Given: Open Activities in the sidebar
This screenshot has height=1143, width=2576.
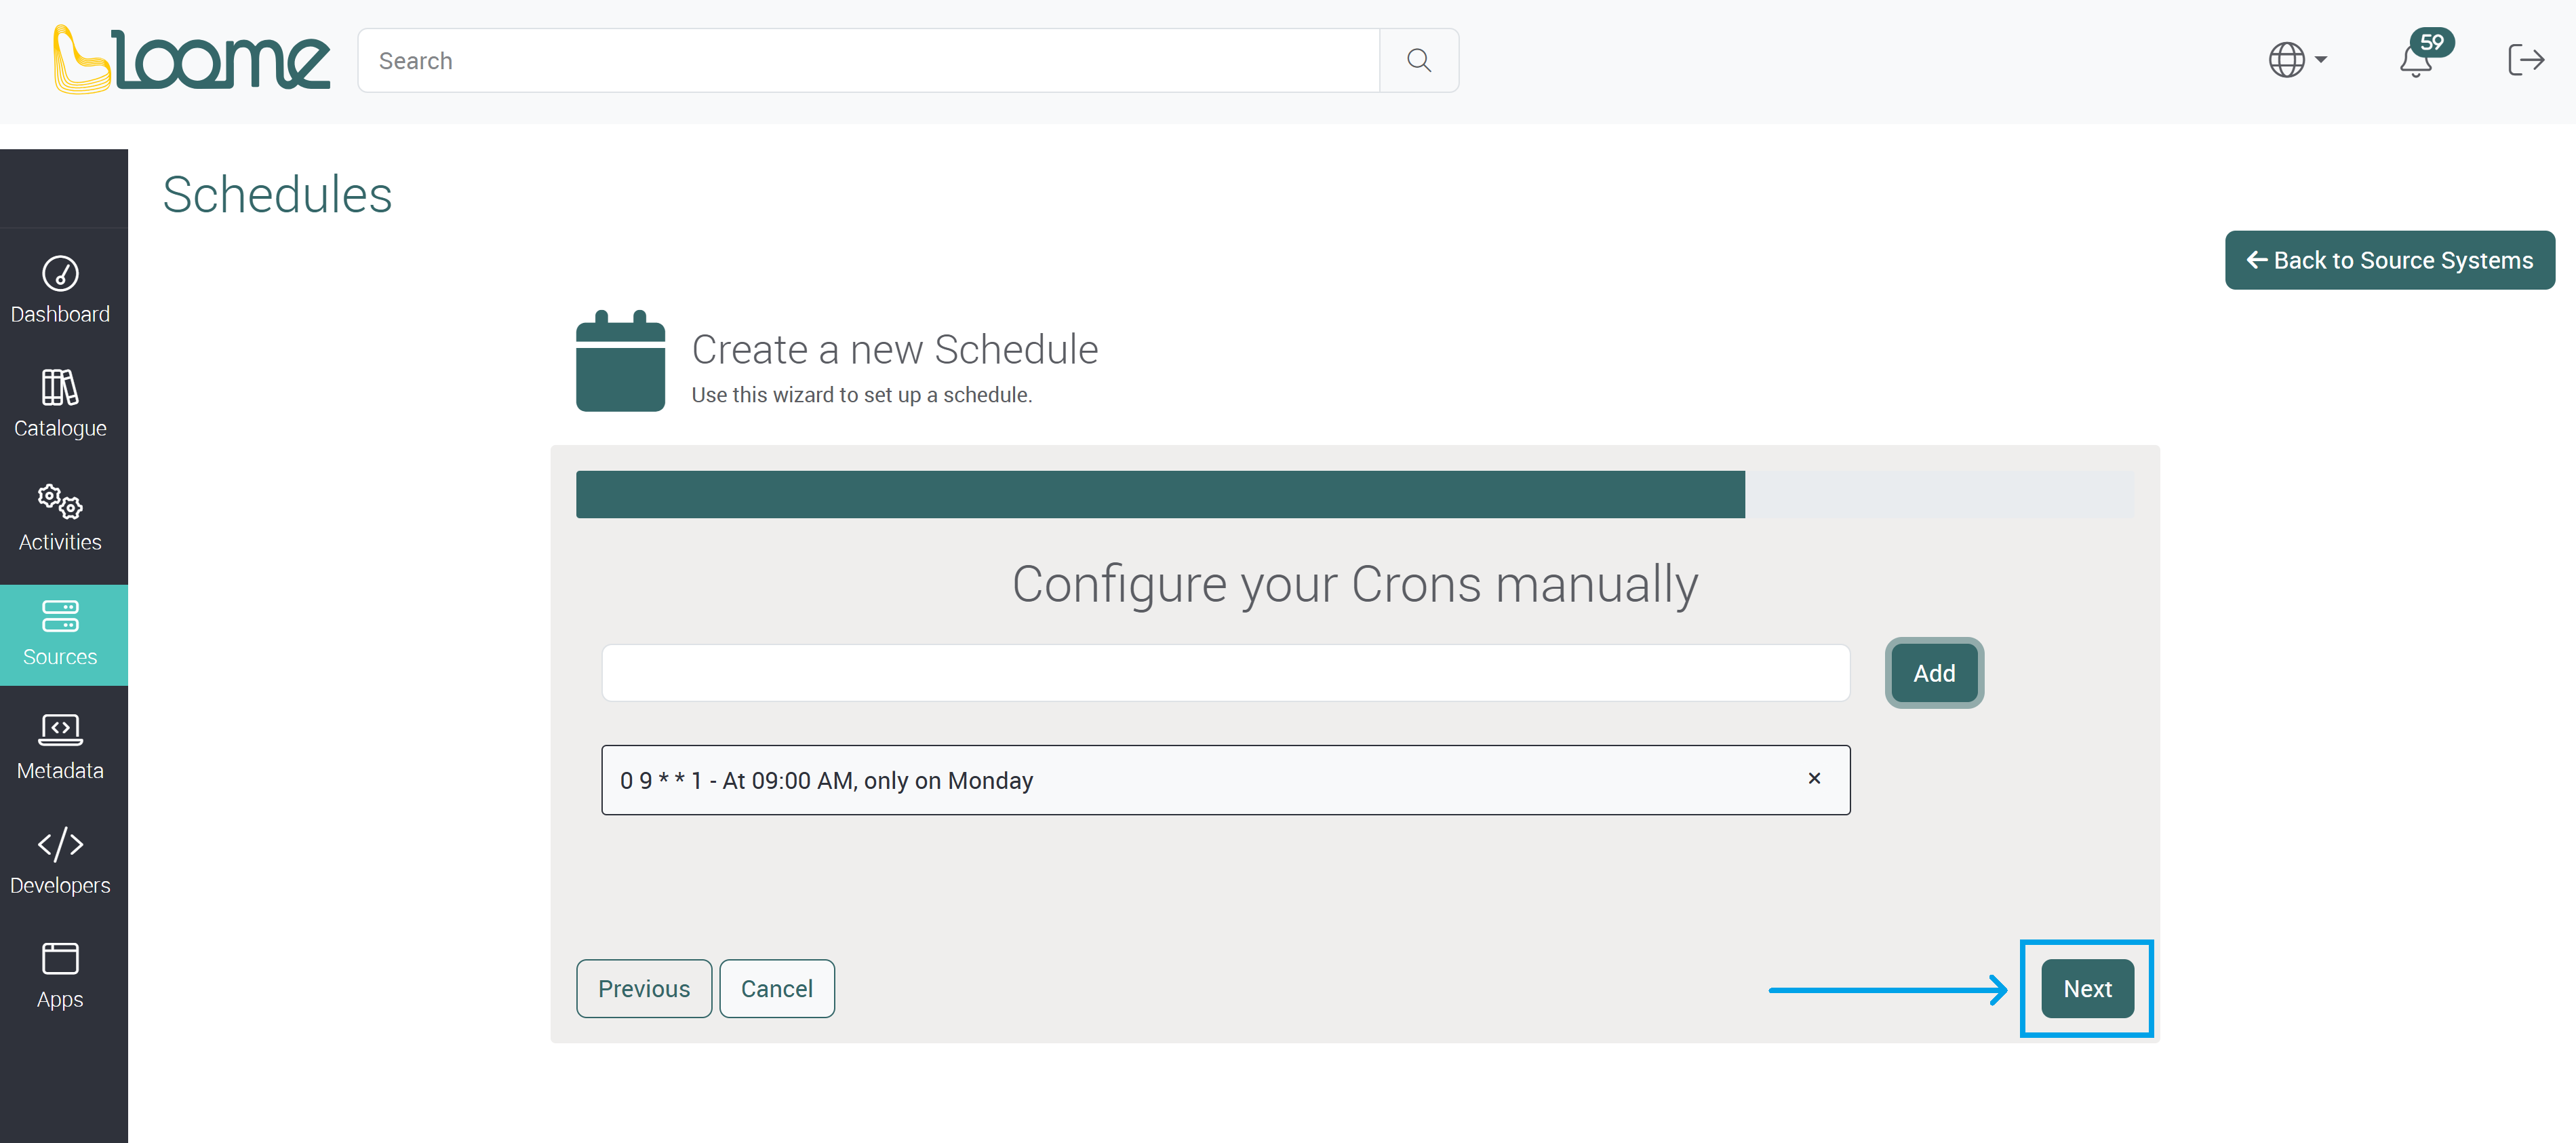Looking at the screenshot, I should [61, 518].
